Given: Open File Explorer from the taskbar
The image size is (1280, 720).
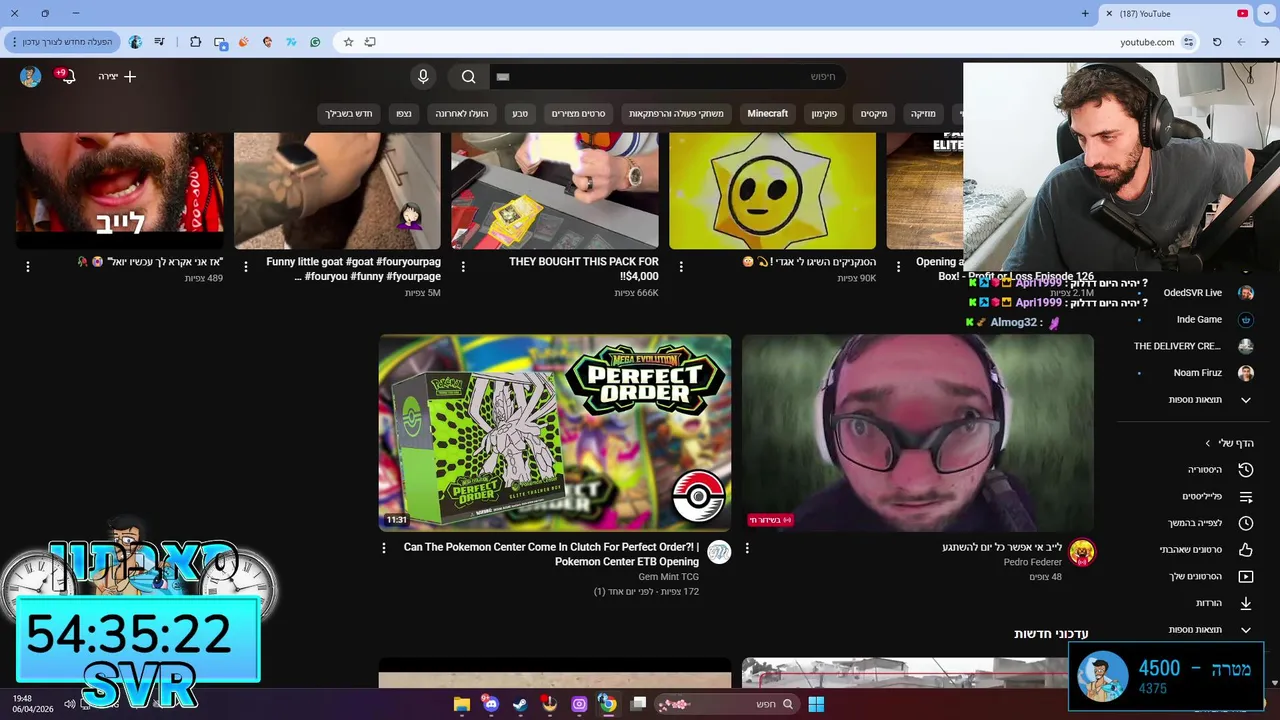Looking at the screenshot, I should (461, 704).
